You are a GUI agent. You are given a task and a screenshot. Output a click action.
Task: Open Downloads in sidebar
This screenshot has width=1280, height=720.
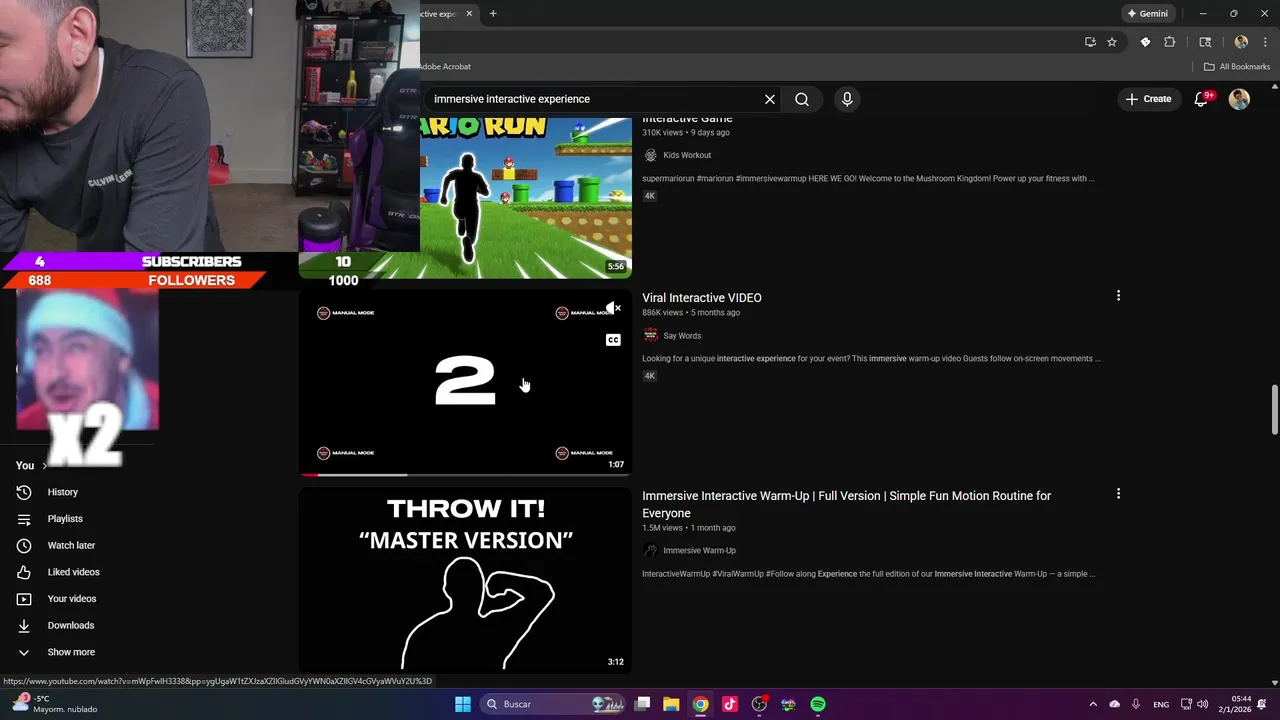tap(70, 626)
